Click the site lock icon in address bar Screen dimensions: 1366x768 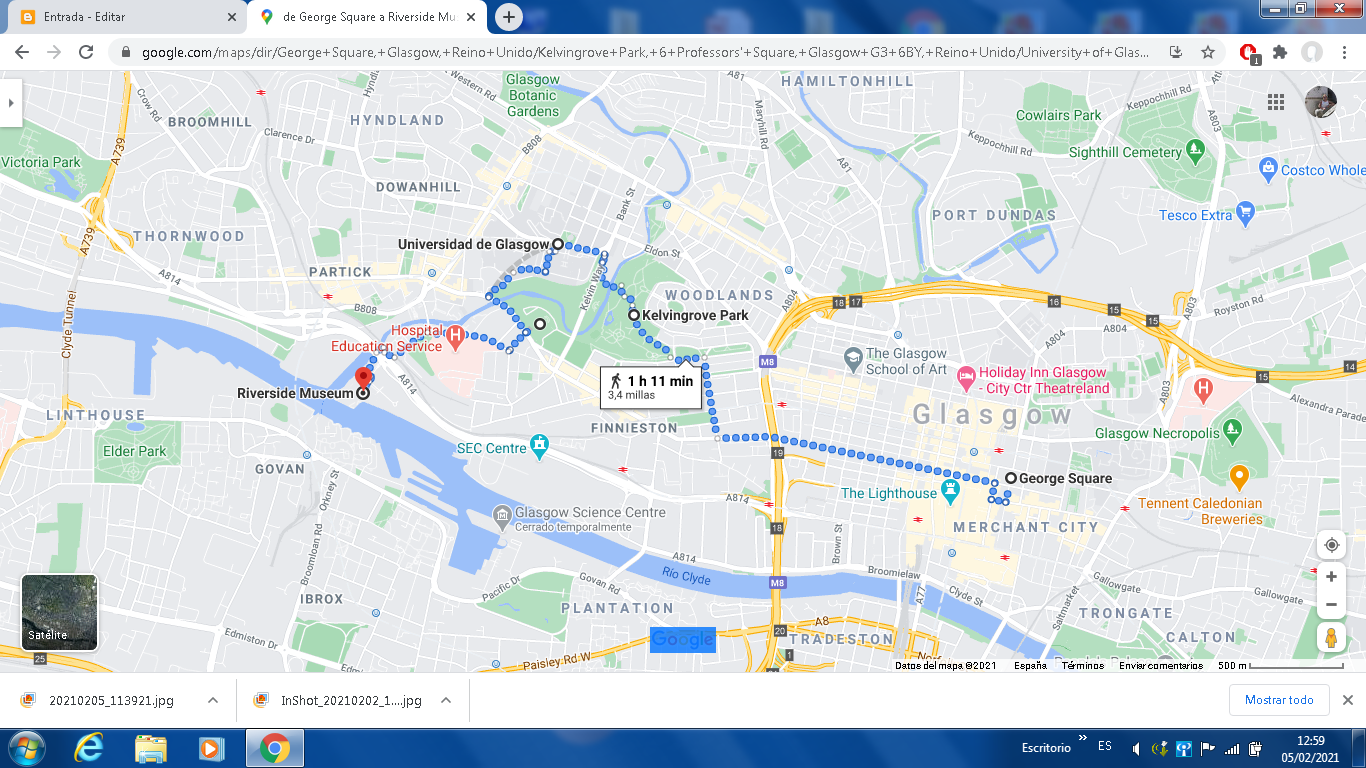point(126,52)
